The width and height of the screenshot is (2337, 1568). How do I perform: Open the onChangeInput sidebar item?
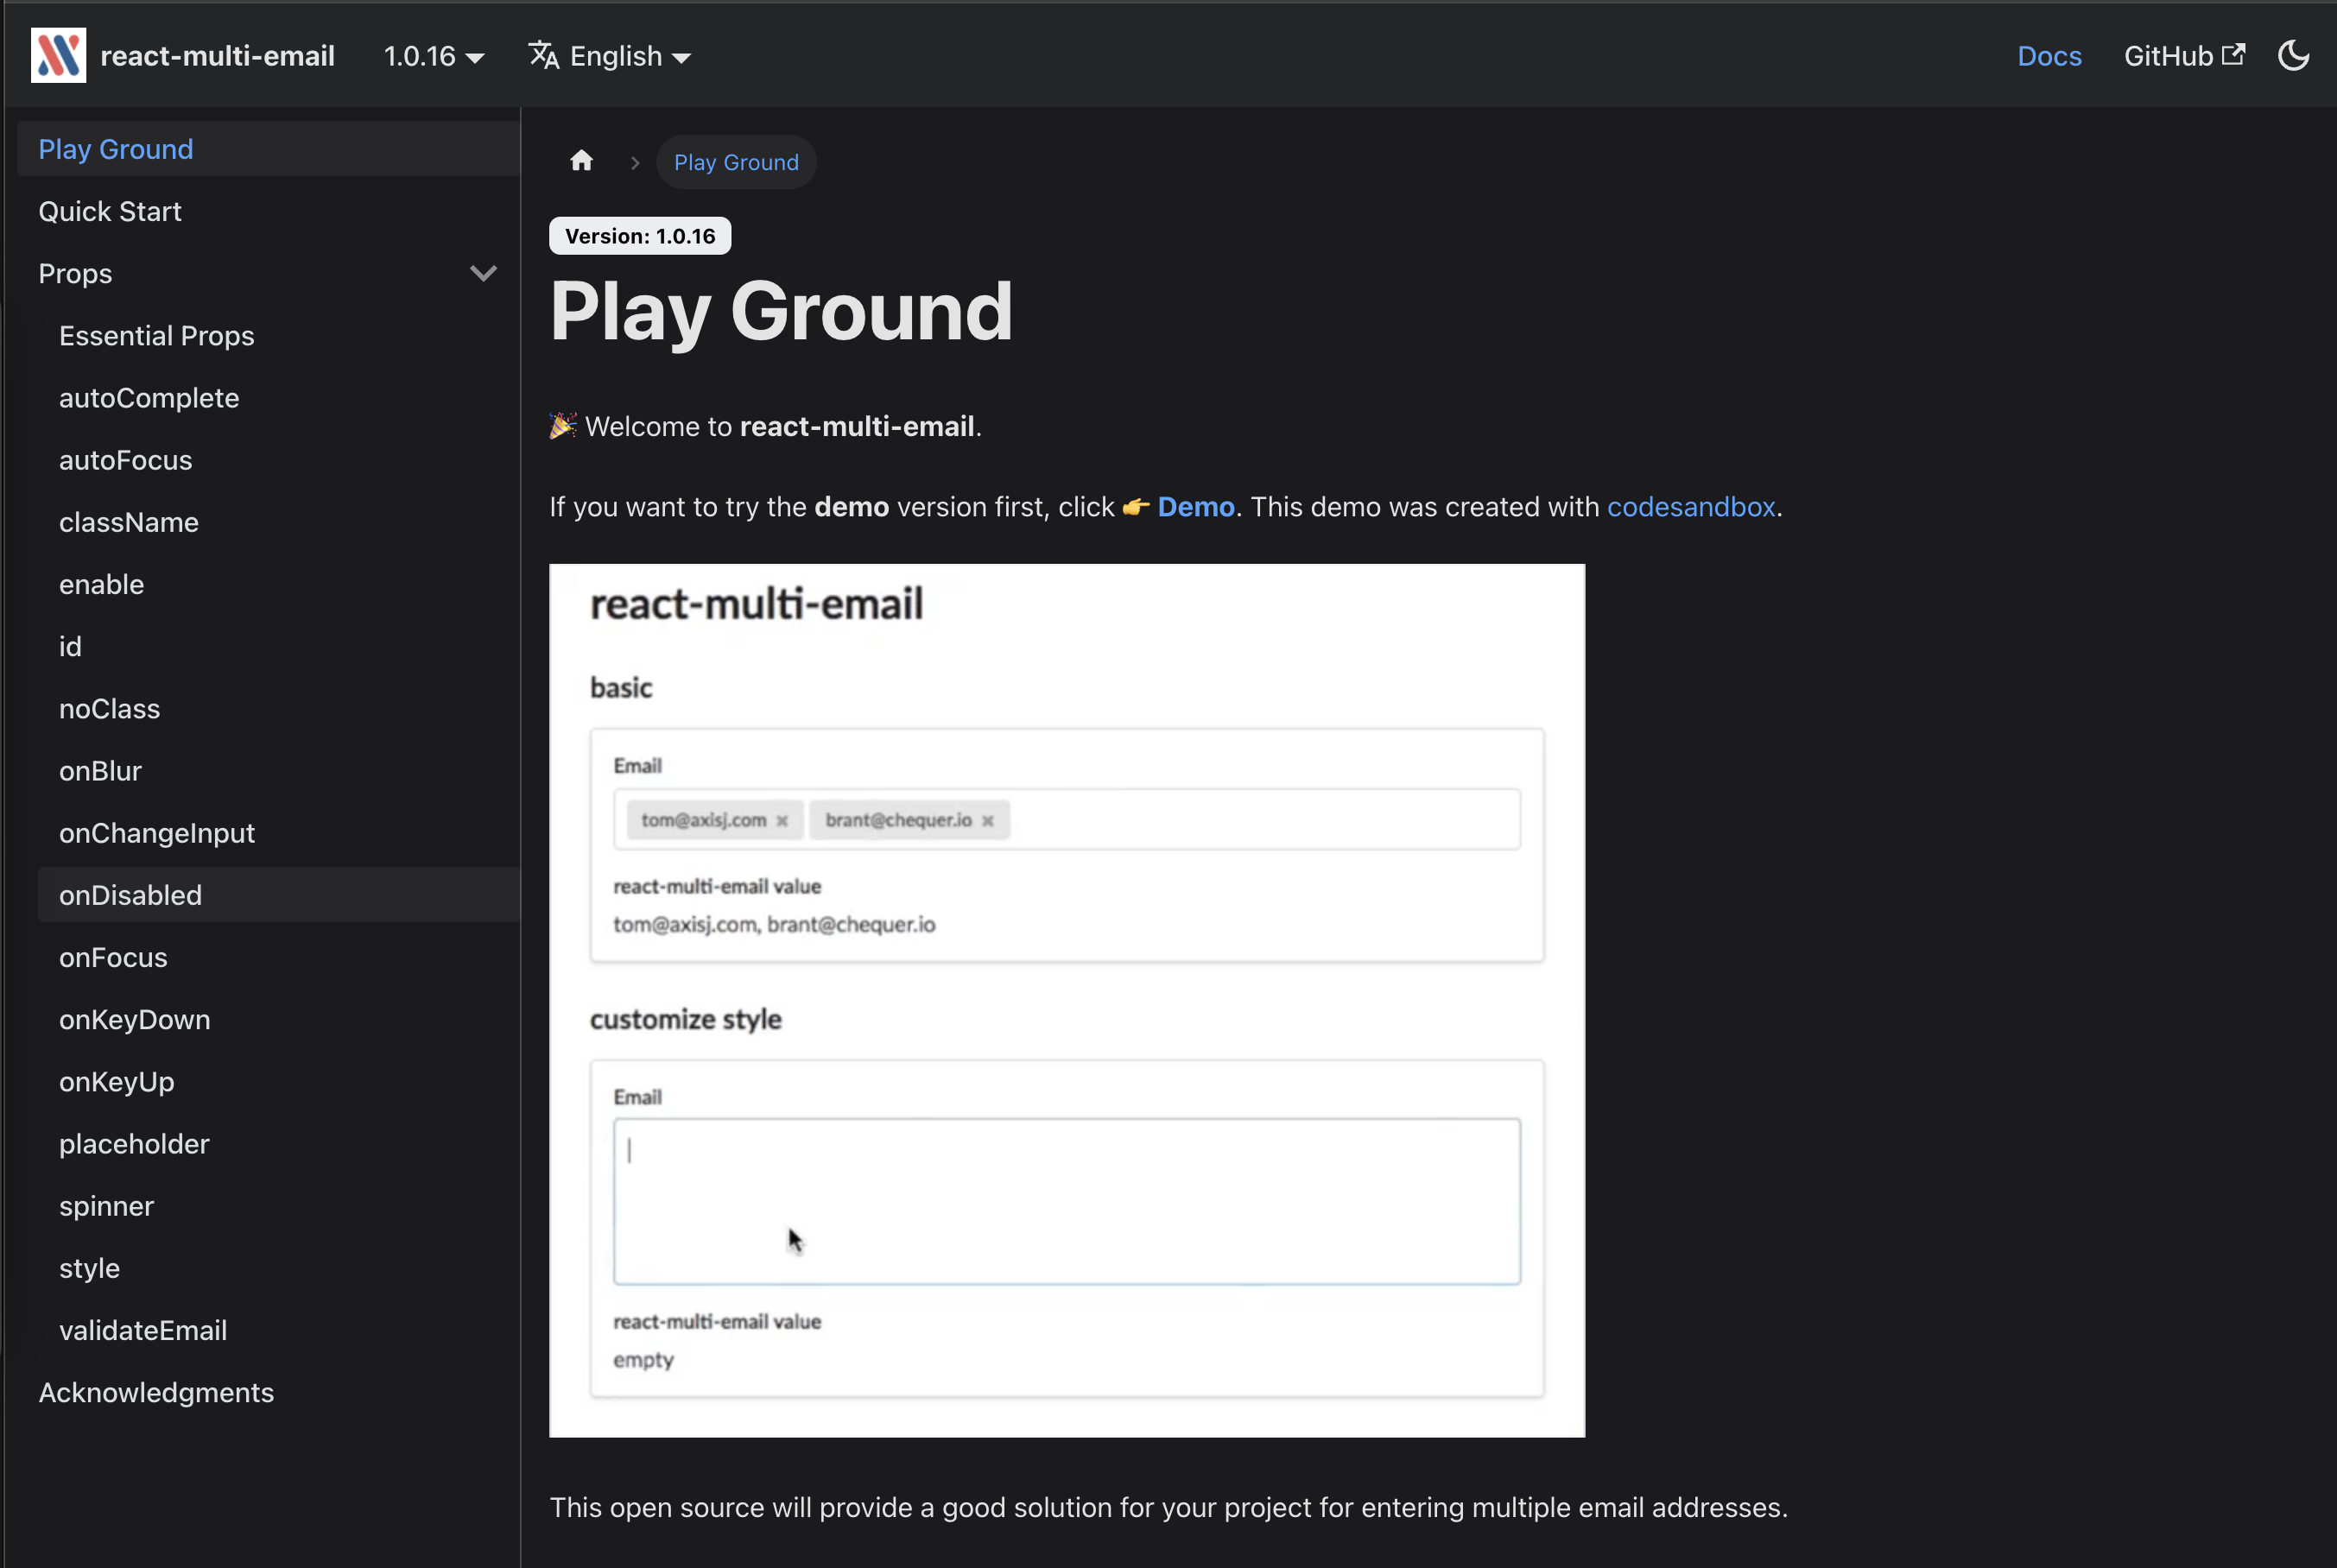click(156, 833)
